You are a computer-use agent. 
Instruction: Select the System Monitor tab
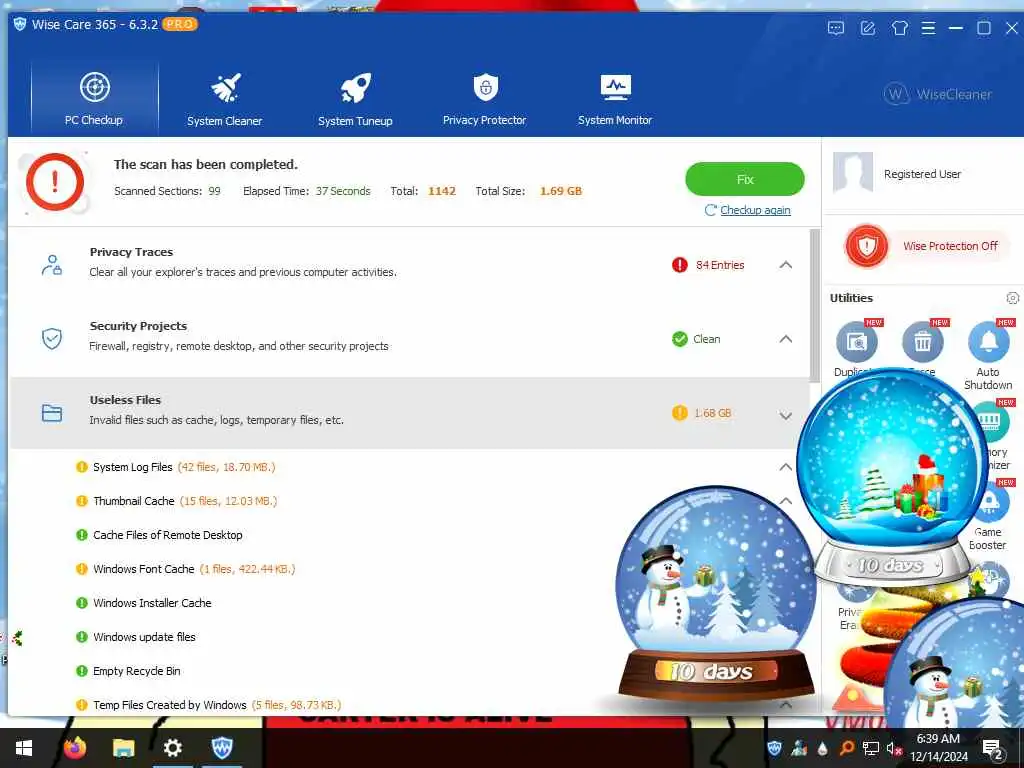click(615, 99)
